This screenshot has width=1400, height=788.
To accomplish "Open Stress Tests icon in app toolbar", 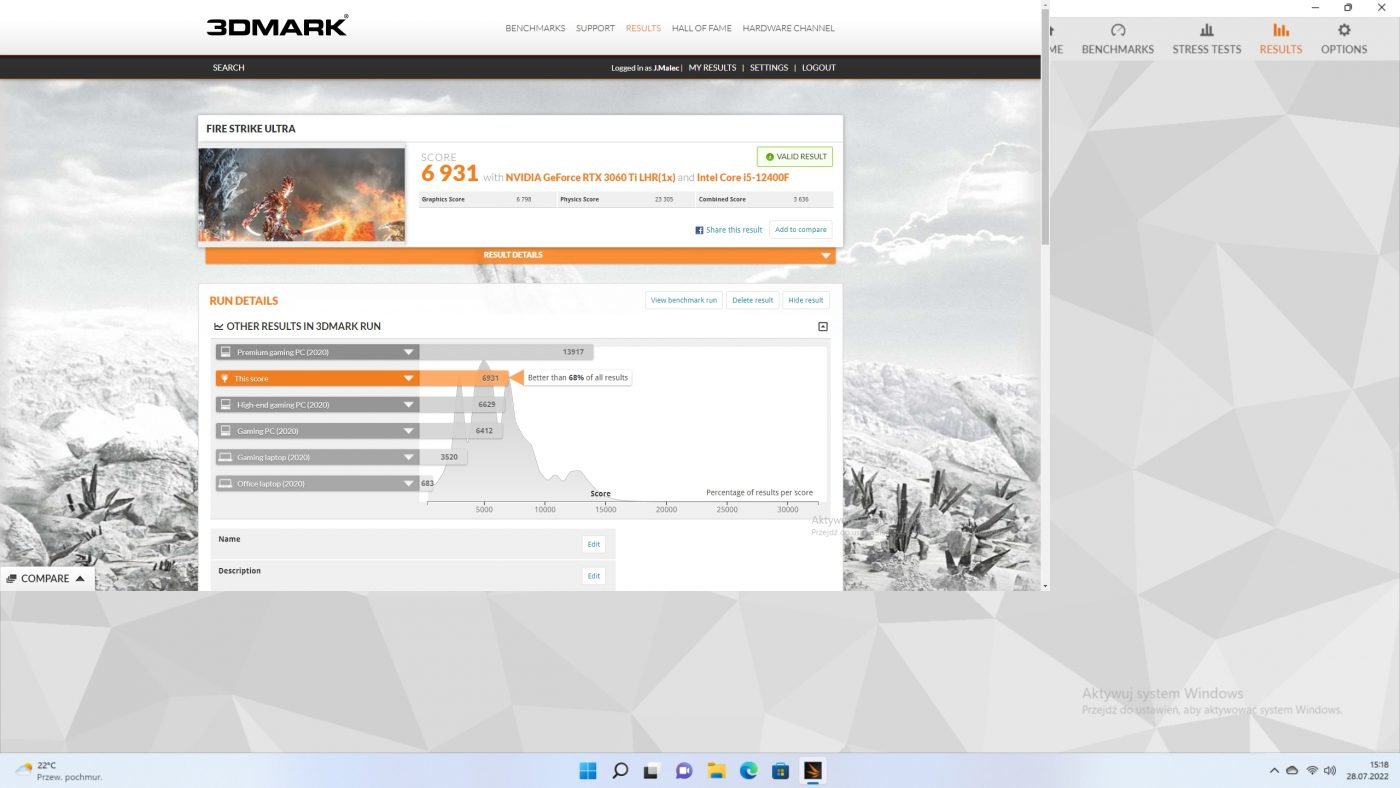I will (x=1207, y=31).
